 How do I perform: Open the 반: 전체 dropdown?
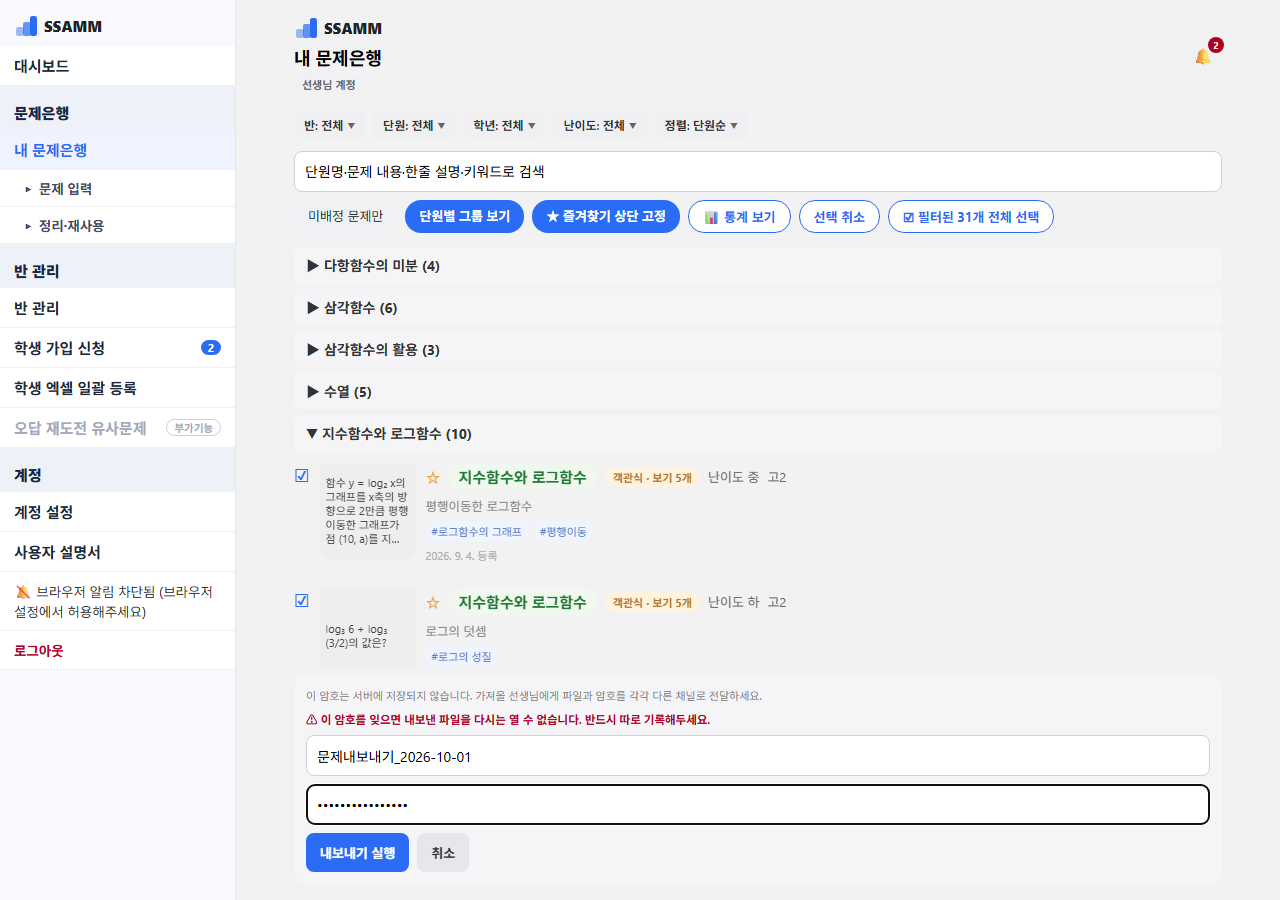click(x=329, y=126)
